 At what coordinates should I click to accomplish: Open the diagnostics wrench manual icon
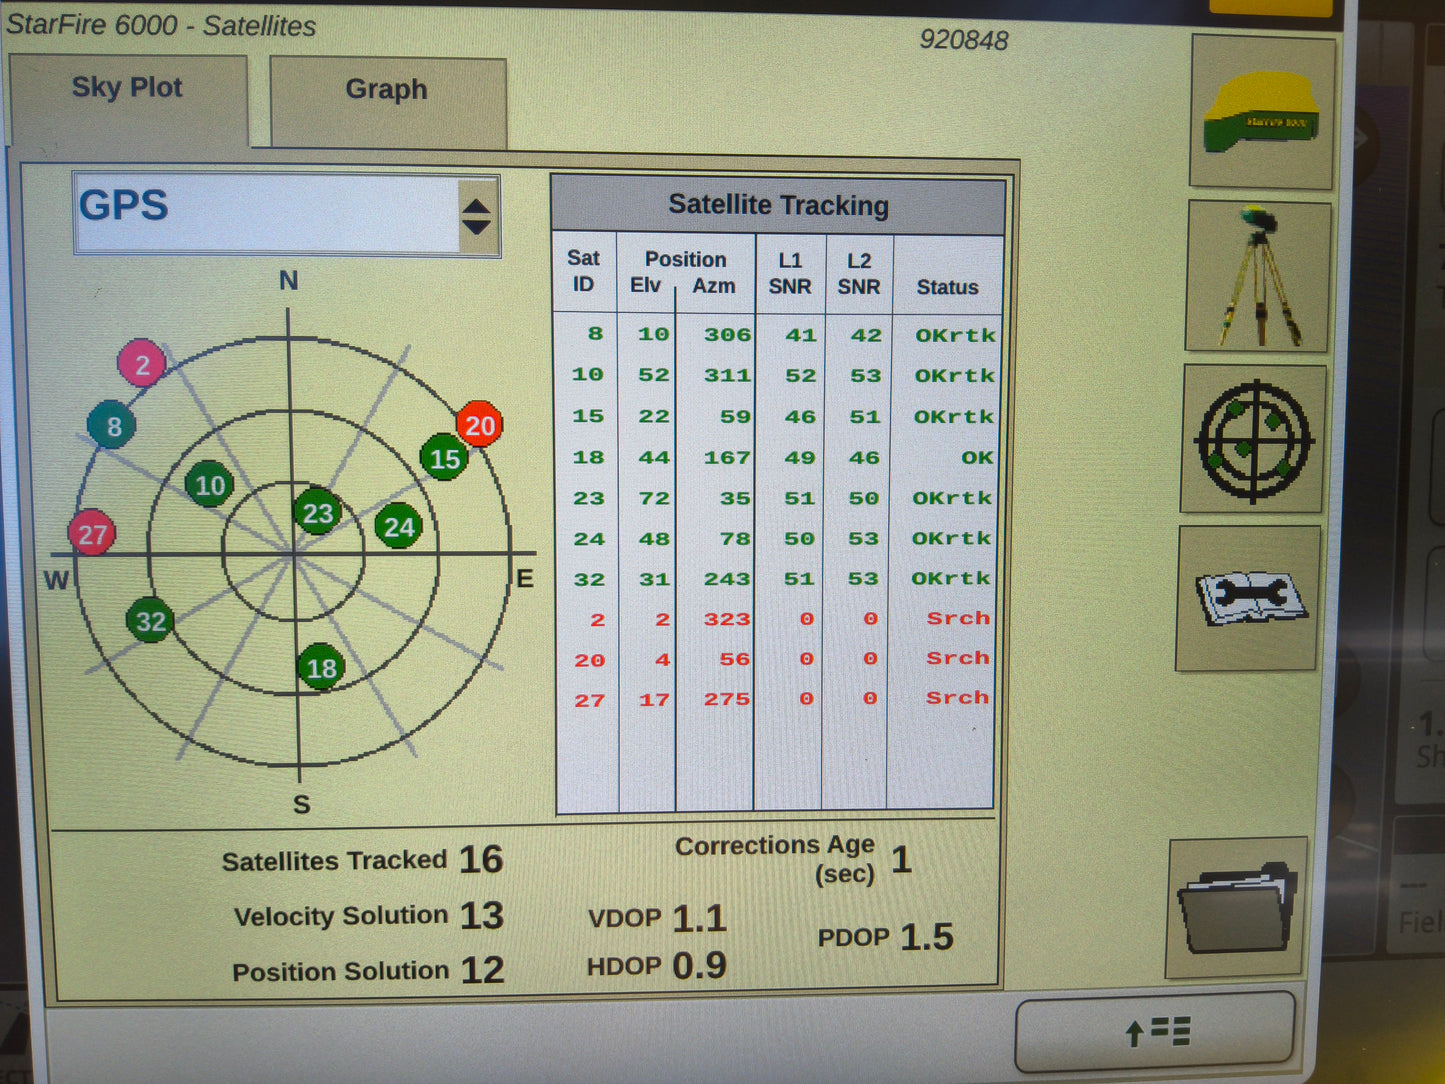click(x=1248, y=598)
